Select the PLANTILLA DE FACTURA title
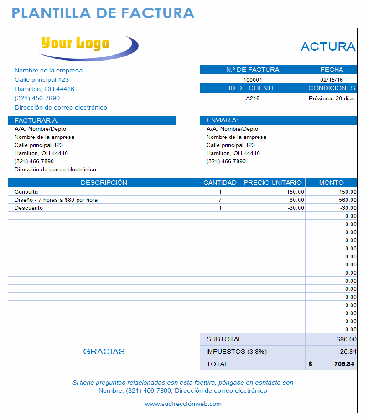The width and height of the screenshot is (368, 420). 103,13
